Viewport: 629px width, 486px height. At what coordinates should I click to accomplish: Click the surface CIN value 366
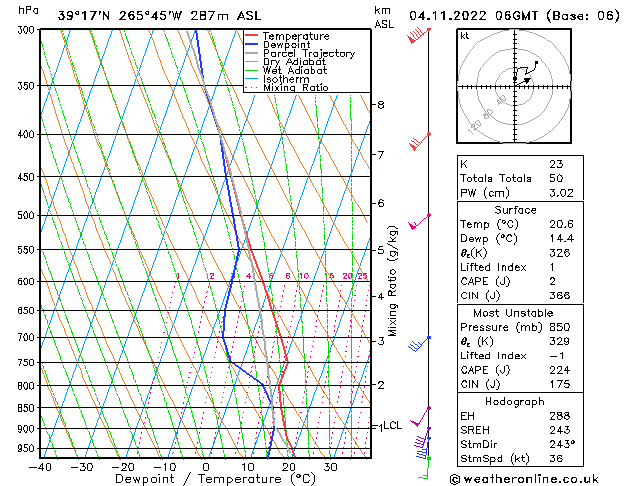coord(560,296)
